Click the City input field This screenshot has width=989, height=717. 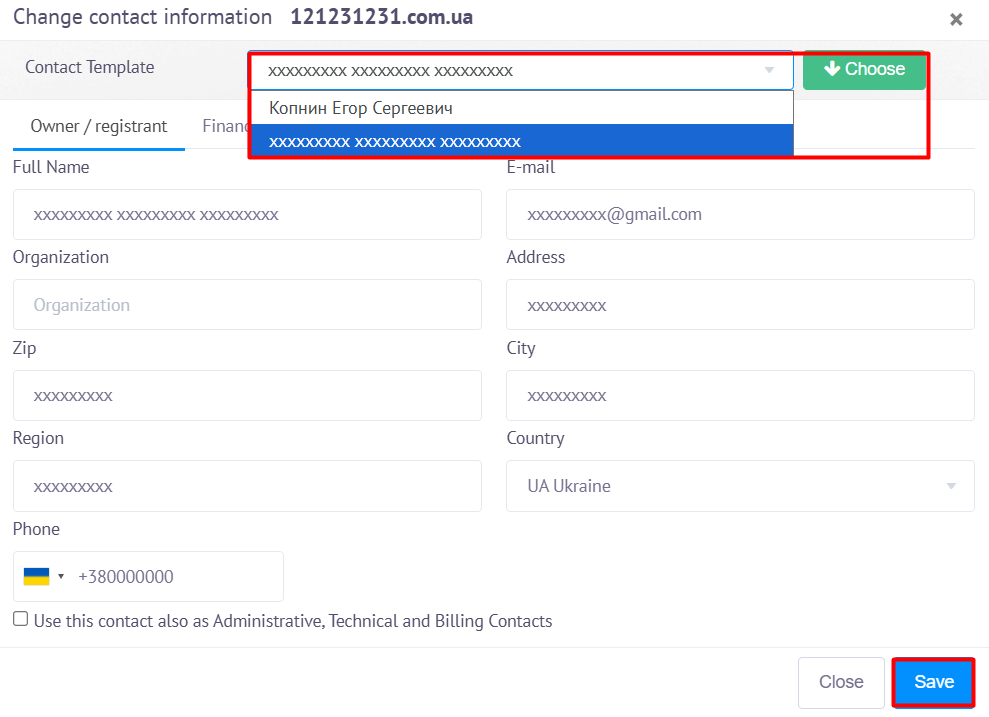[739, 396]
